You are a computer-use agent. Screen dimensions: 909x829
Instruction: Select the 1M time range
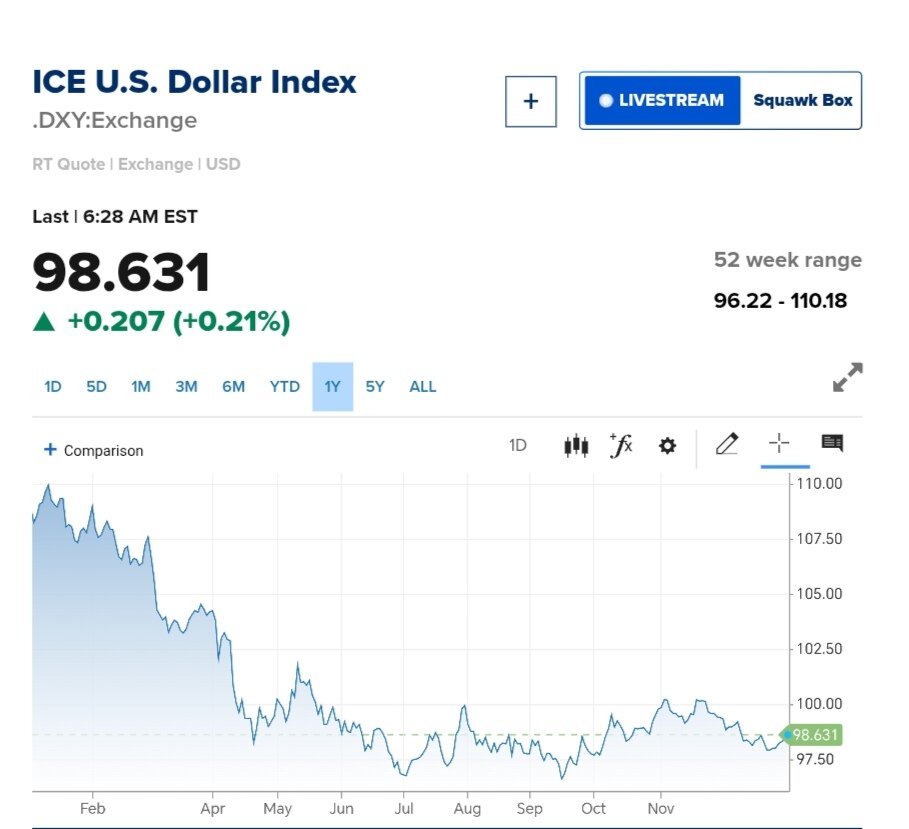pyautogui.click(x=141, y=387)
